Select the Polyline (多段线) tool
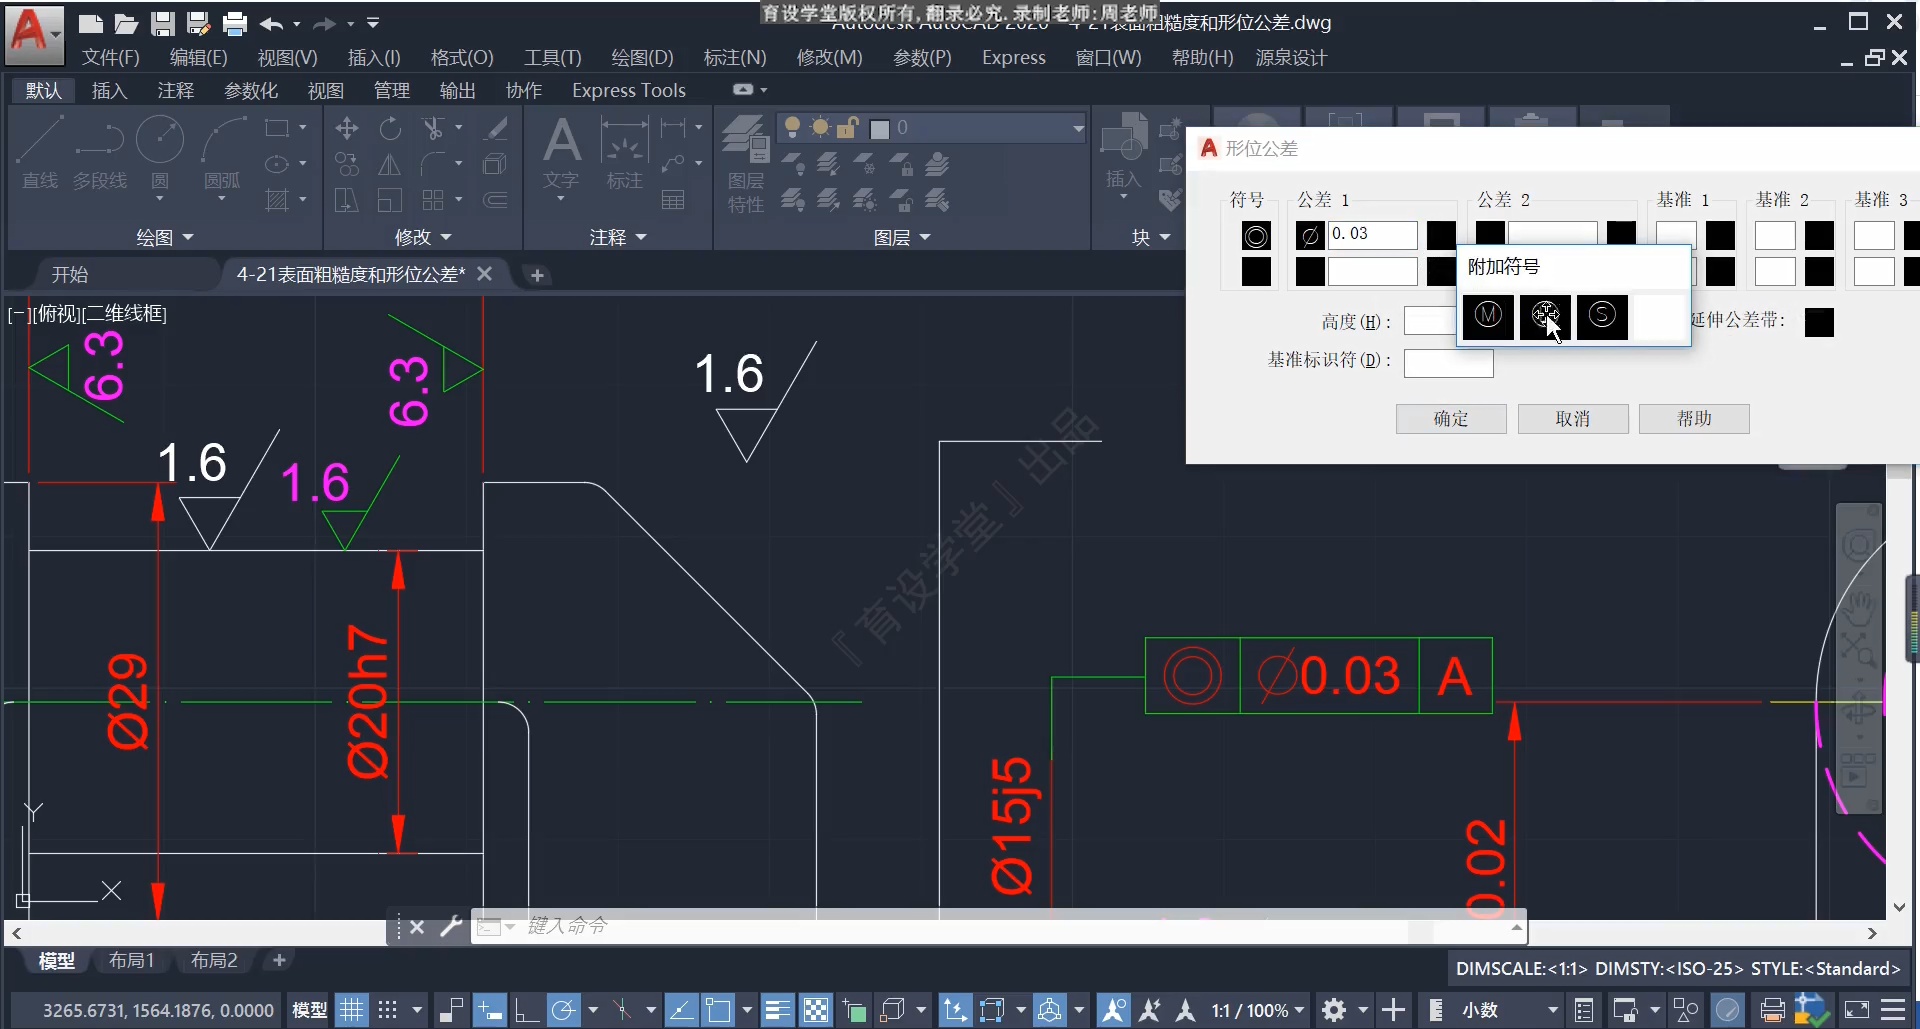 100,151
